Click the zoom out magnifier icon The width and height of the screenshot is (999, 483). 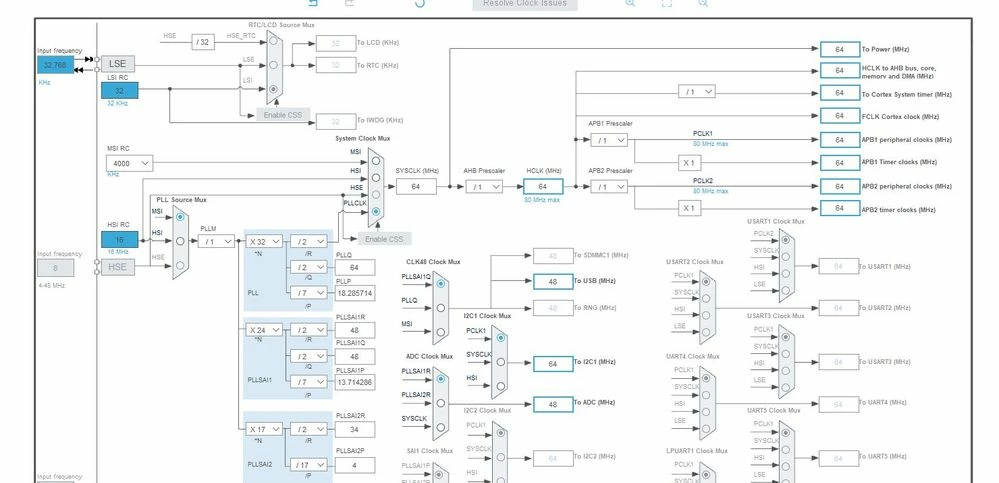(703, 3)
